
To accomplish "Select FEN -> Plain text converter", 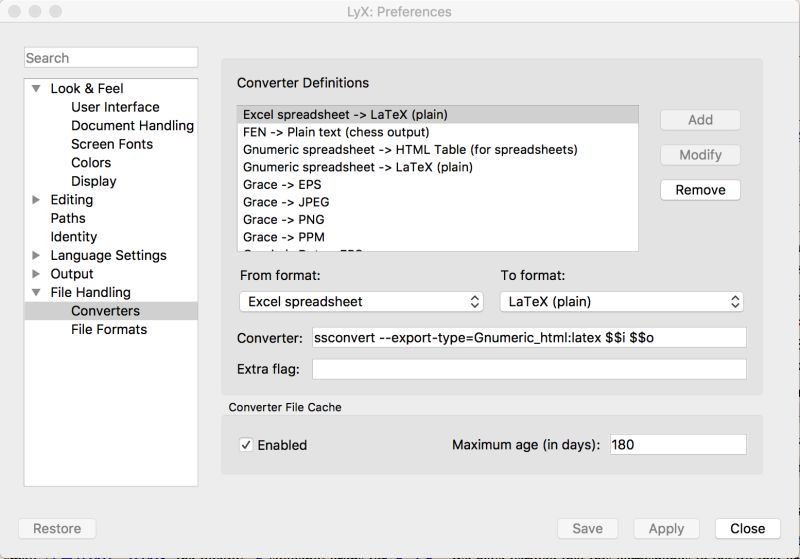I will point(336,132).
